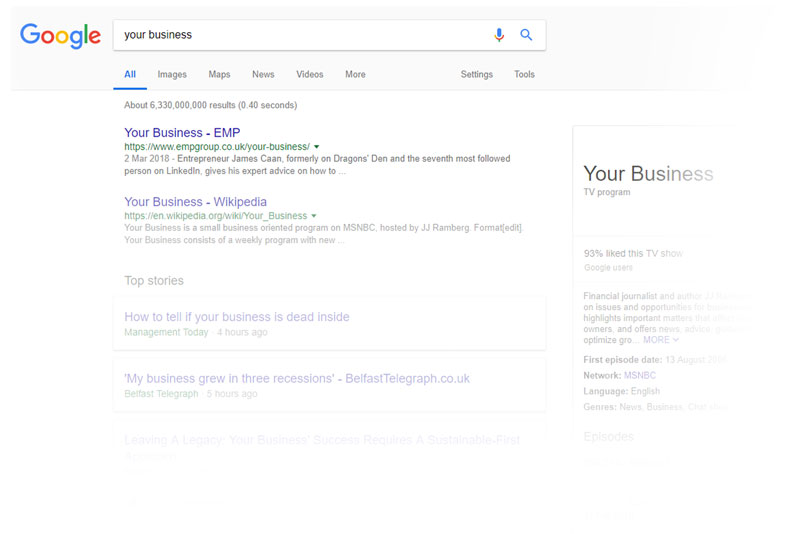This screenshot has width=800, height=534.
Task: Click the MSNBC network link
Action: click(640, 375)
